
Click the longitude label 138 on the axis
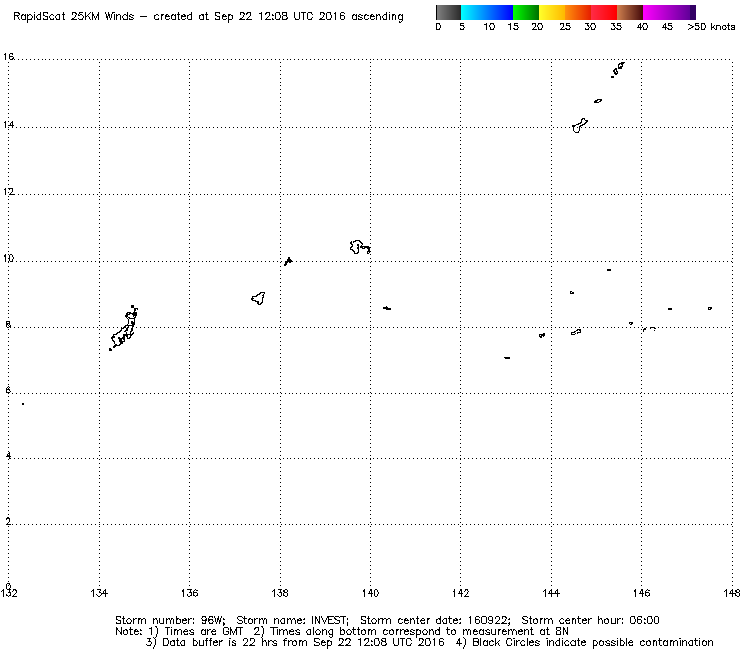point(280,593)
